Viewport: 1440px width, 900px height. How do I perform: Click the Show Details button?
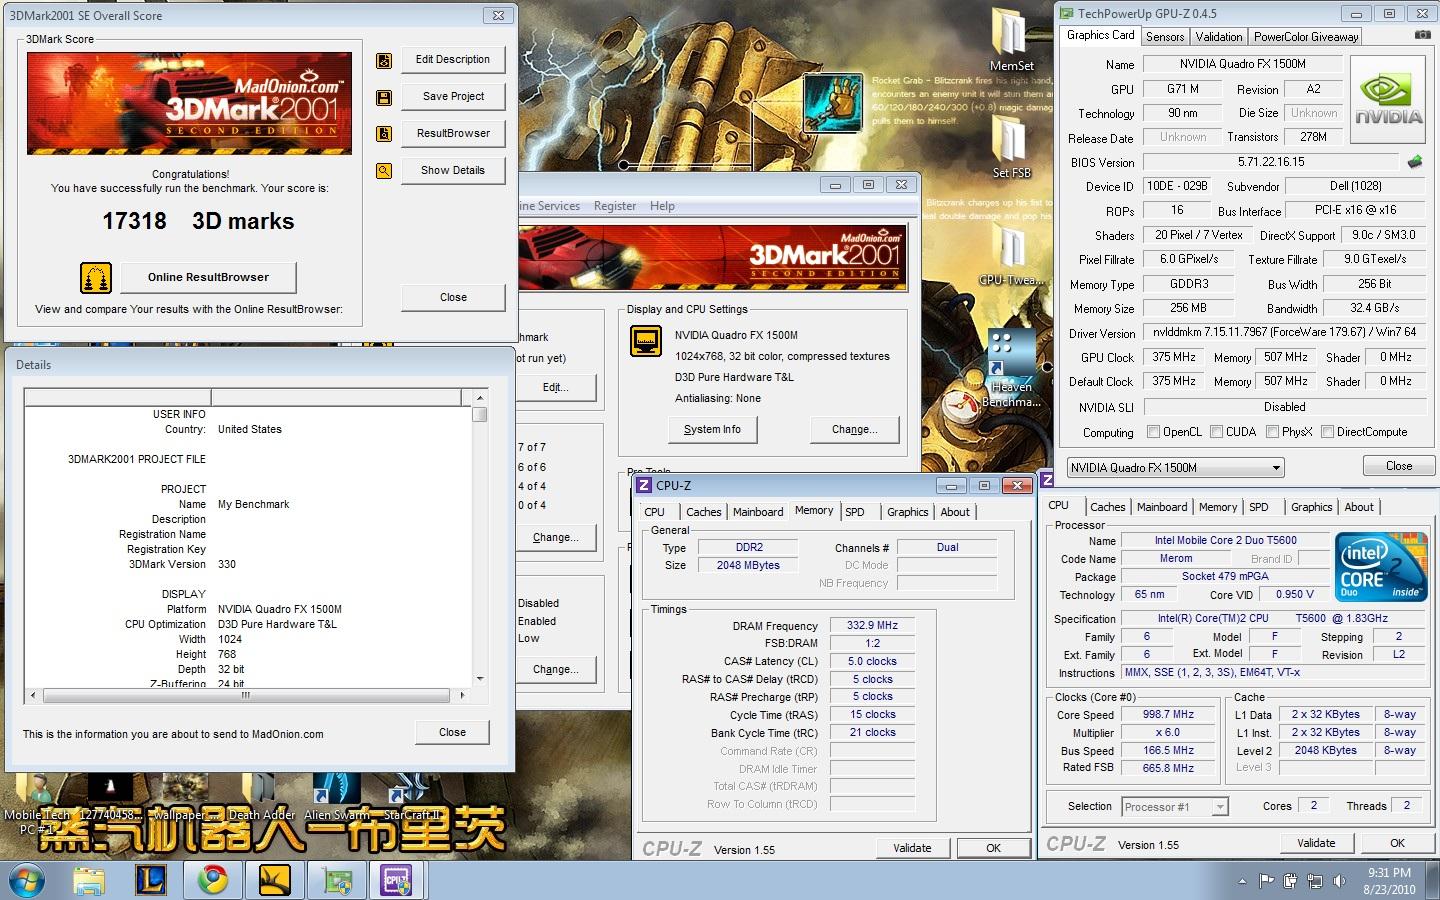click(x=453, y=170)
